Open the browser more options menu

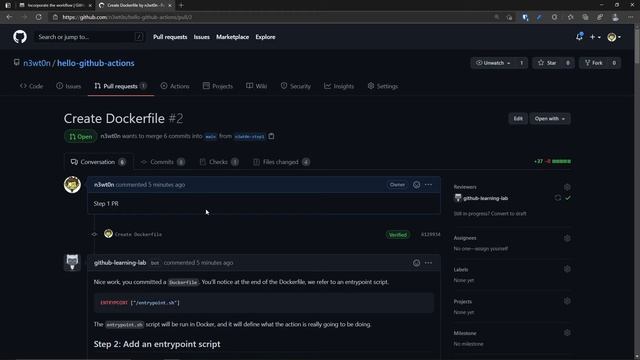click(631, 17)
